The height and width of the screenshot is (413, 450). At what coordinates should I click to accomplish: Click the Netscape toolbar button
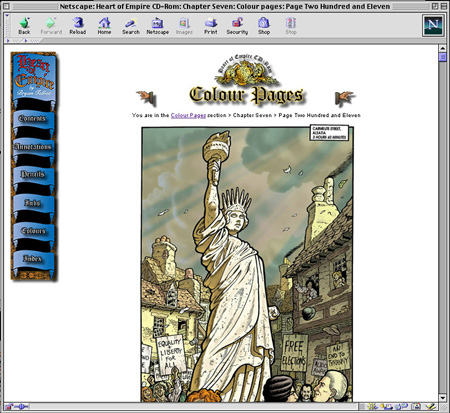point(158,26)
